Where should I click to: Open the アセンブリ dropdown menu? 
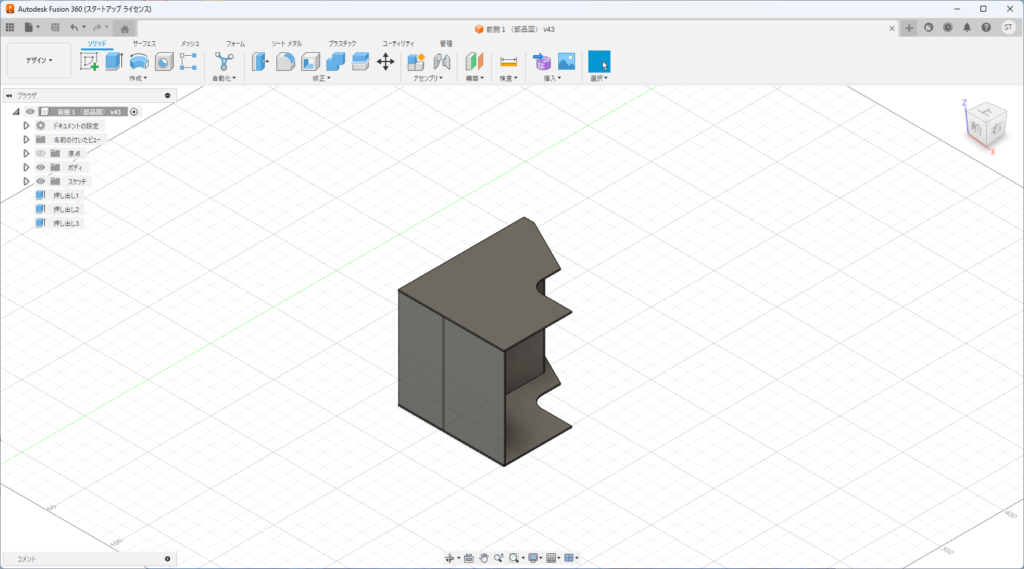click(x=428, y=78)
